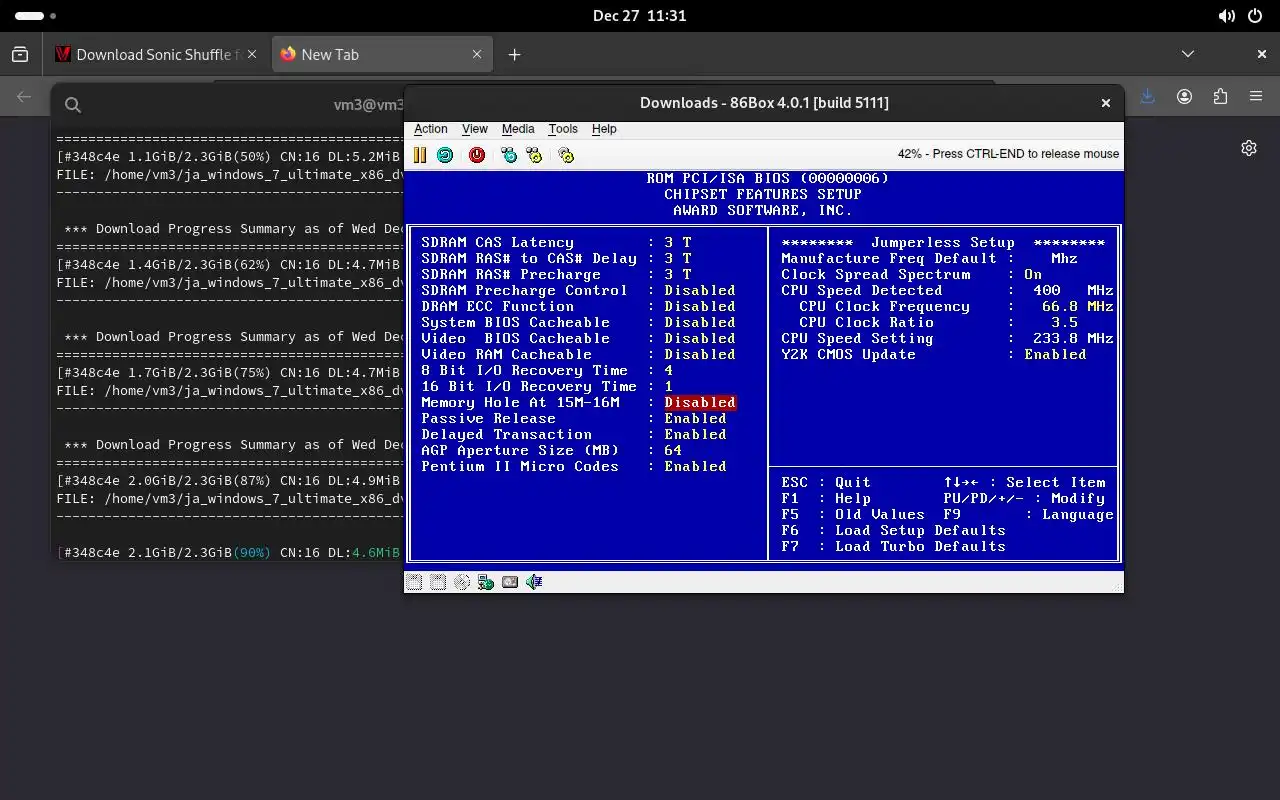Click the Clock Spread Spectrum entry

(x=912, y=275)
